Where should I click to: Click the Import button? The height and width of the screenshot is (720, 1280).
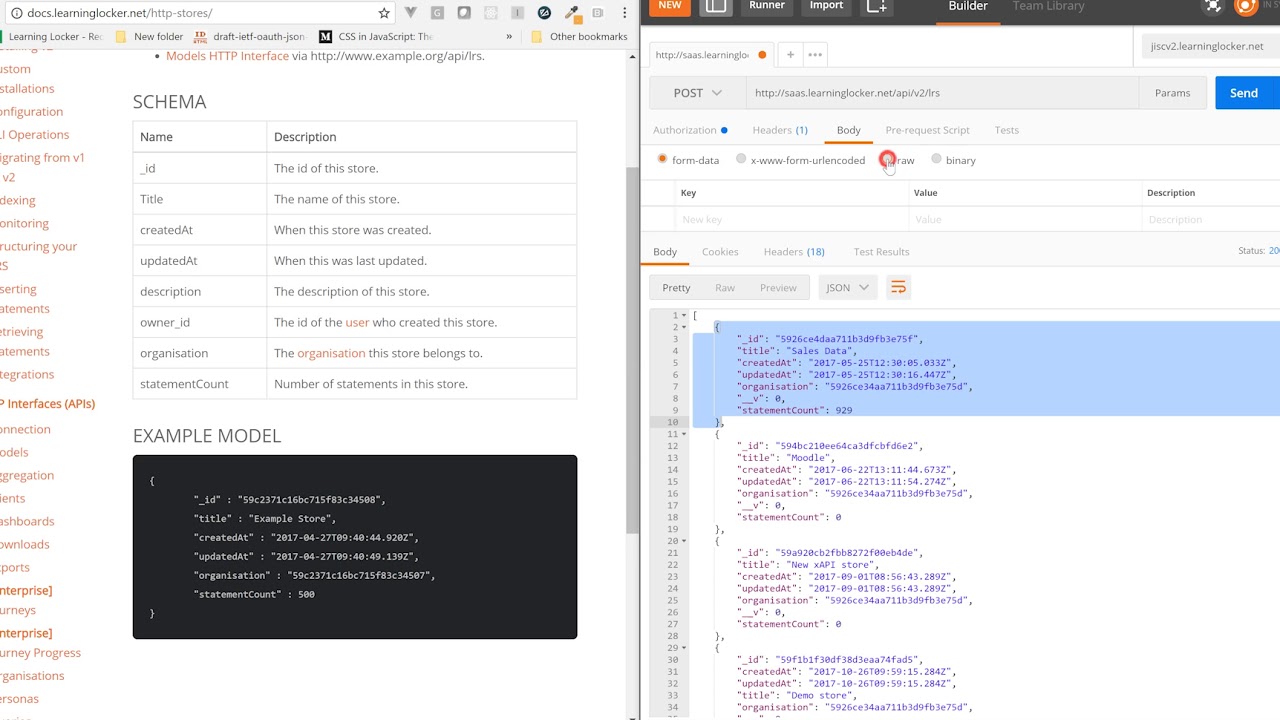point(826,6)
